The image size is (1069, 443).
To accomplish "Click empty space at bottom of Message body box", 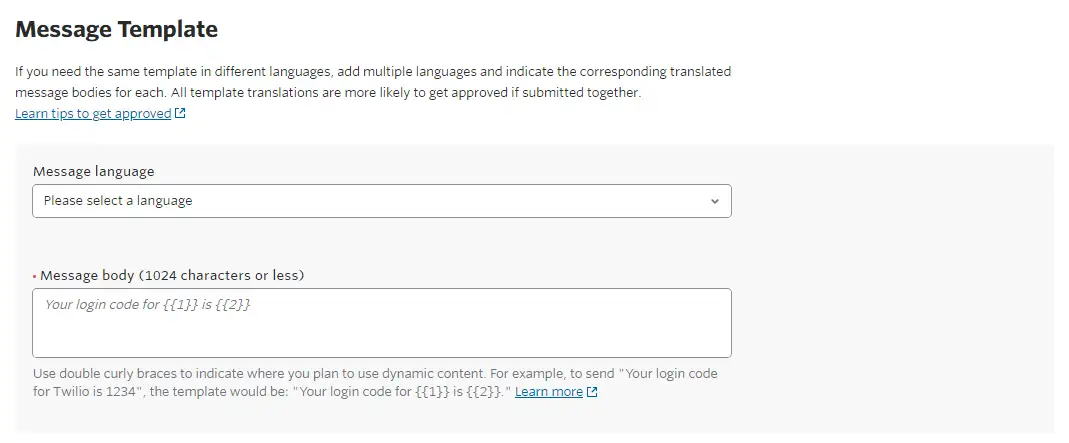I will tap(381, 343).
